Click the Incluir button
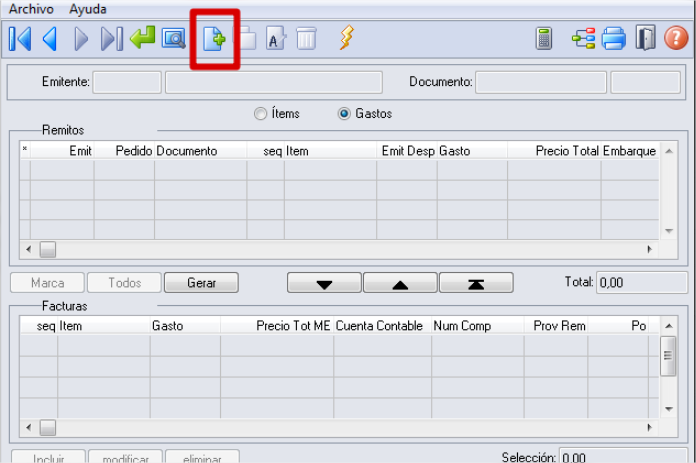 48,457
